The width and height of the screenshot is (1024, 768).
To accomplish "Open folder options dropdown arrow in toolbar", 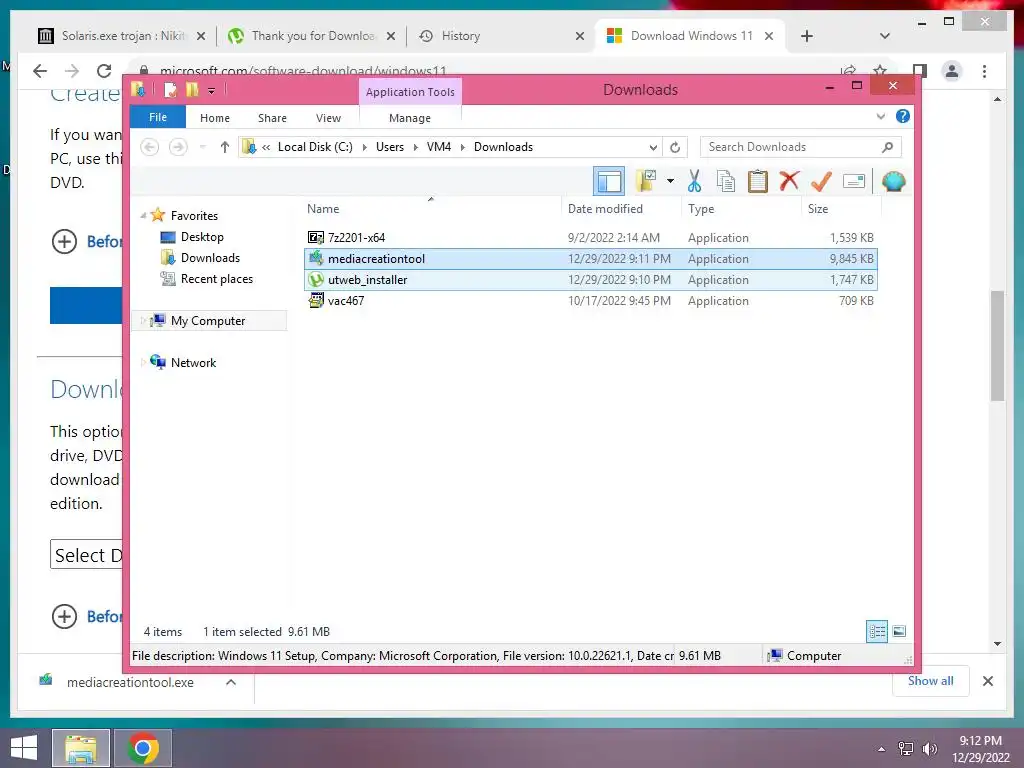I will (670, 181).
